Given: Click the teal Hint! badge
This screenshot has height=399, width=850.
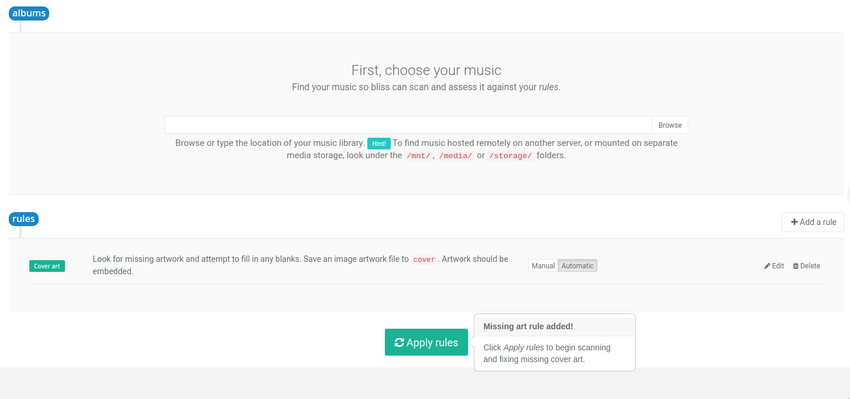Looking at the screenshot, I should (x=379, y=144).
